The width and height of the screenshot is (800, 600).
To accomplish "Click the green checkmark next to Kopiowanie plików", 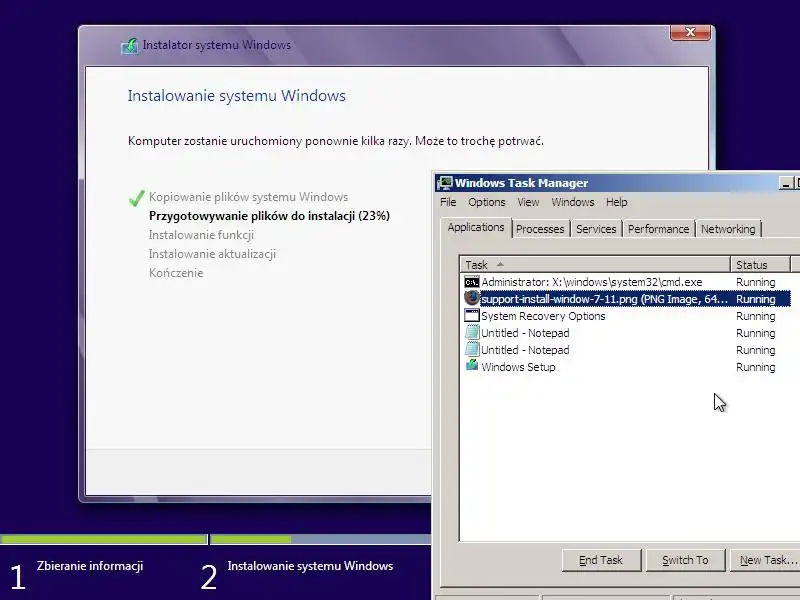I will 137,197.
